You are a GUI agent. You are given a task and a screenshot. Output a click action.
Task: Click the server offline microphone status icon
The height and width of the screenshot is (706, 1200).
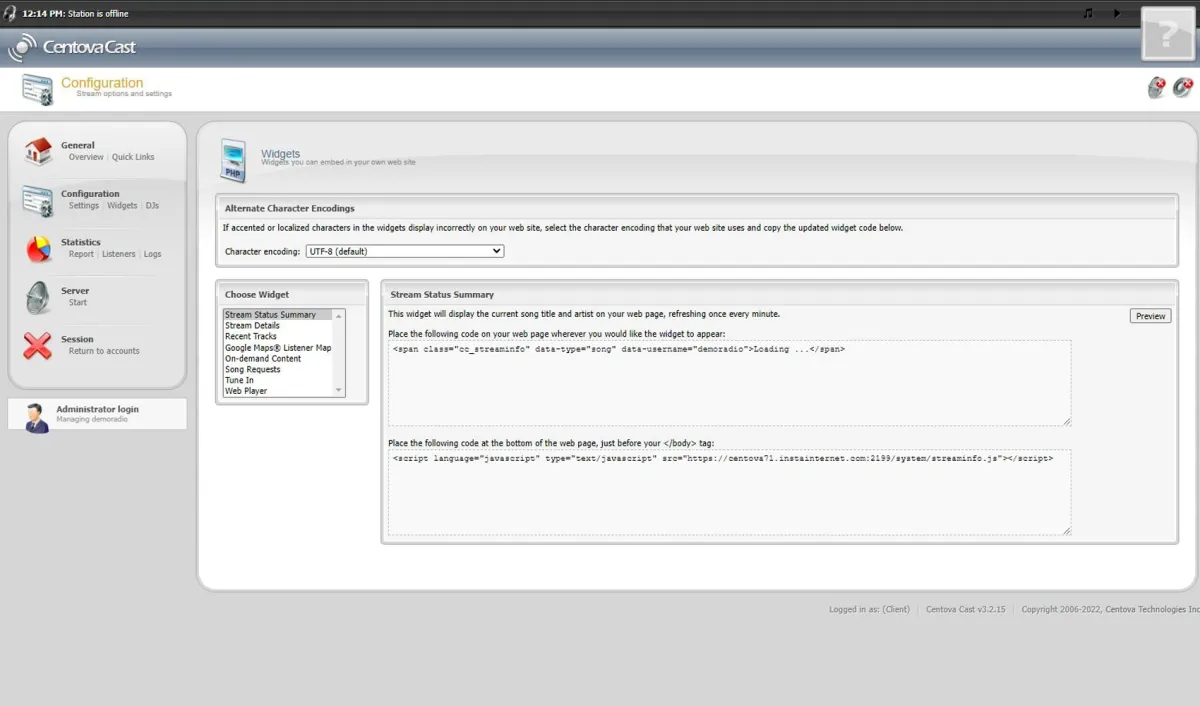1157,88
